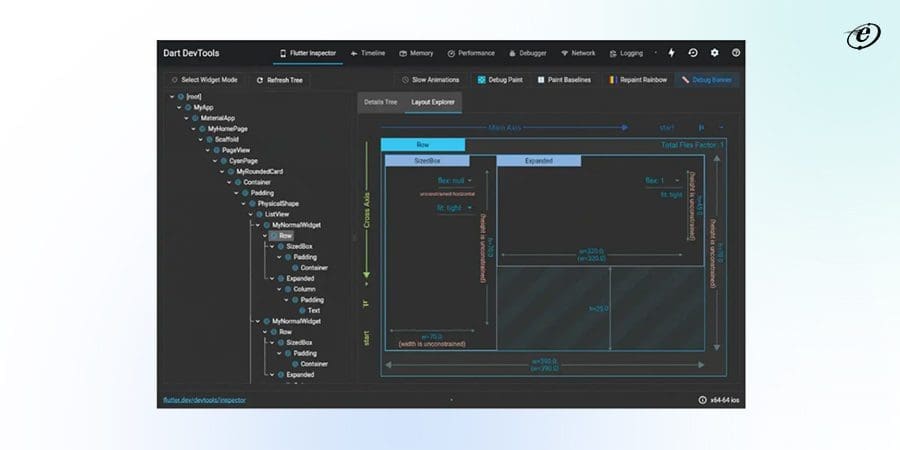Toggle Debug Paint overlay
This screenshot has width=900, height=450.
point(500,80)
